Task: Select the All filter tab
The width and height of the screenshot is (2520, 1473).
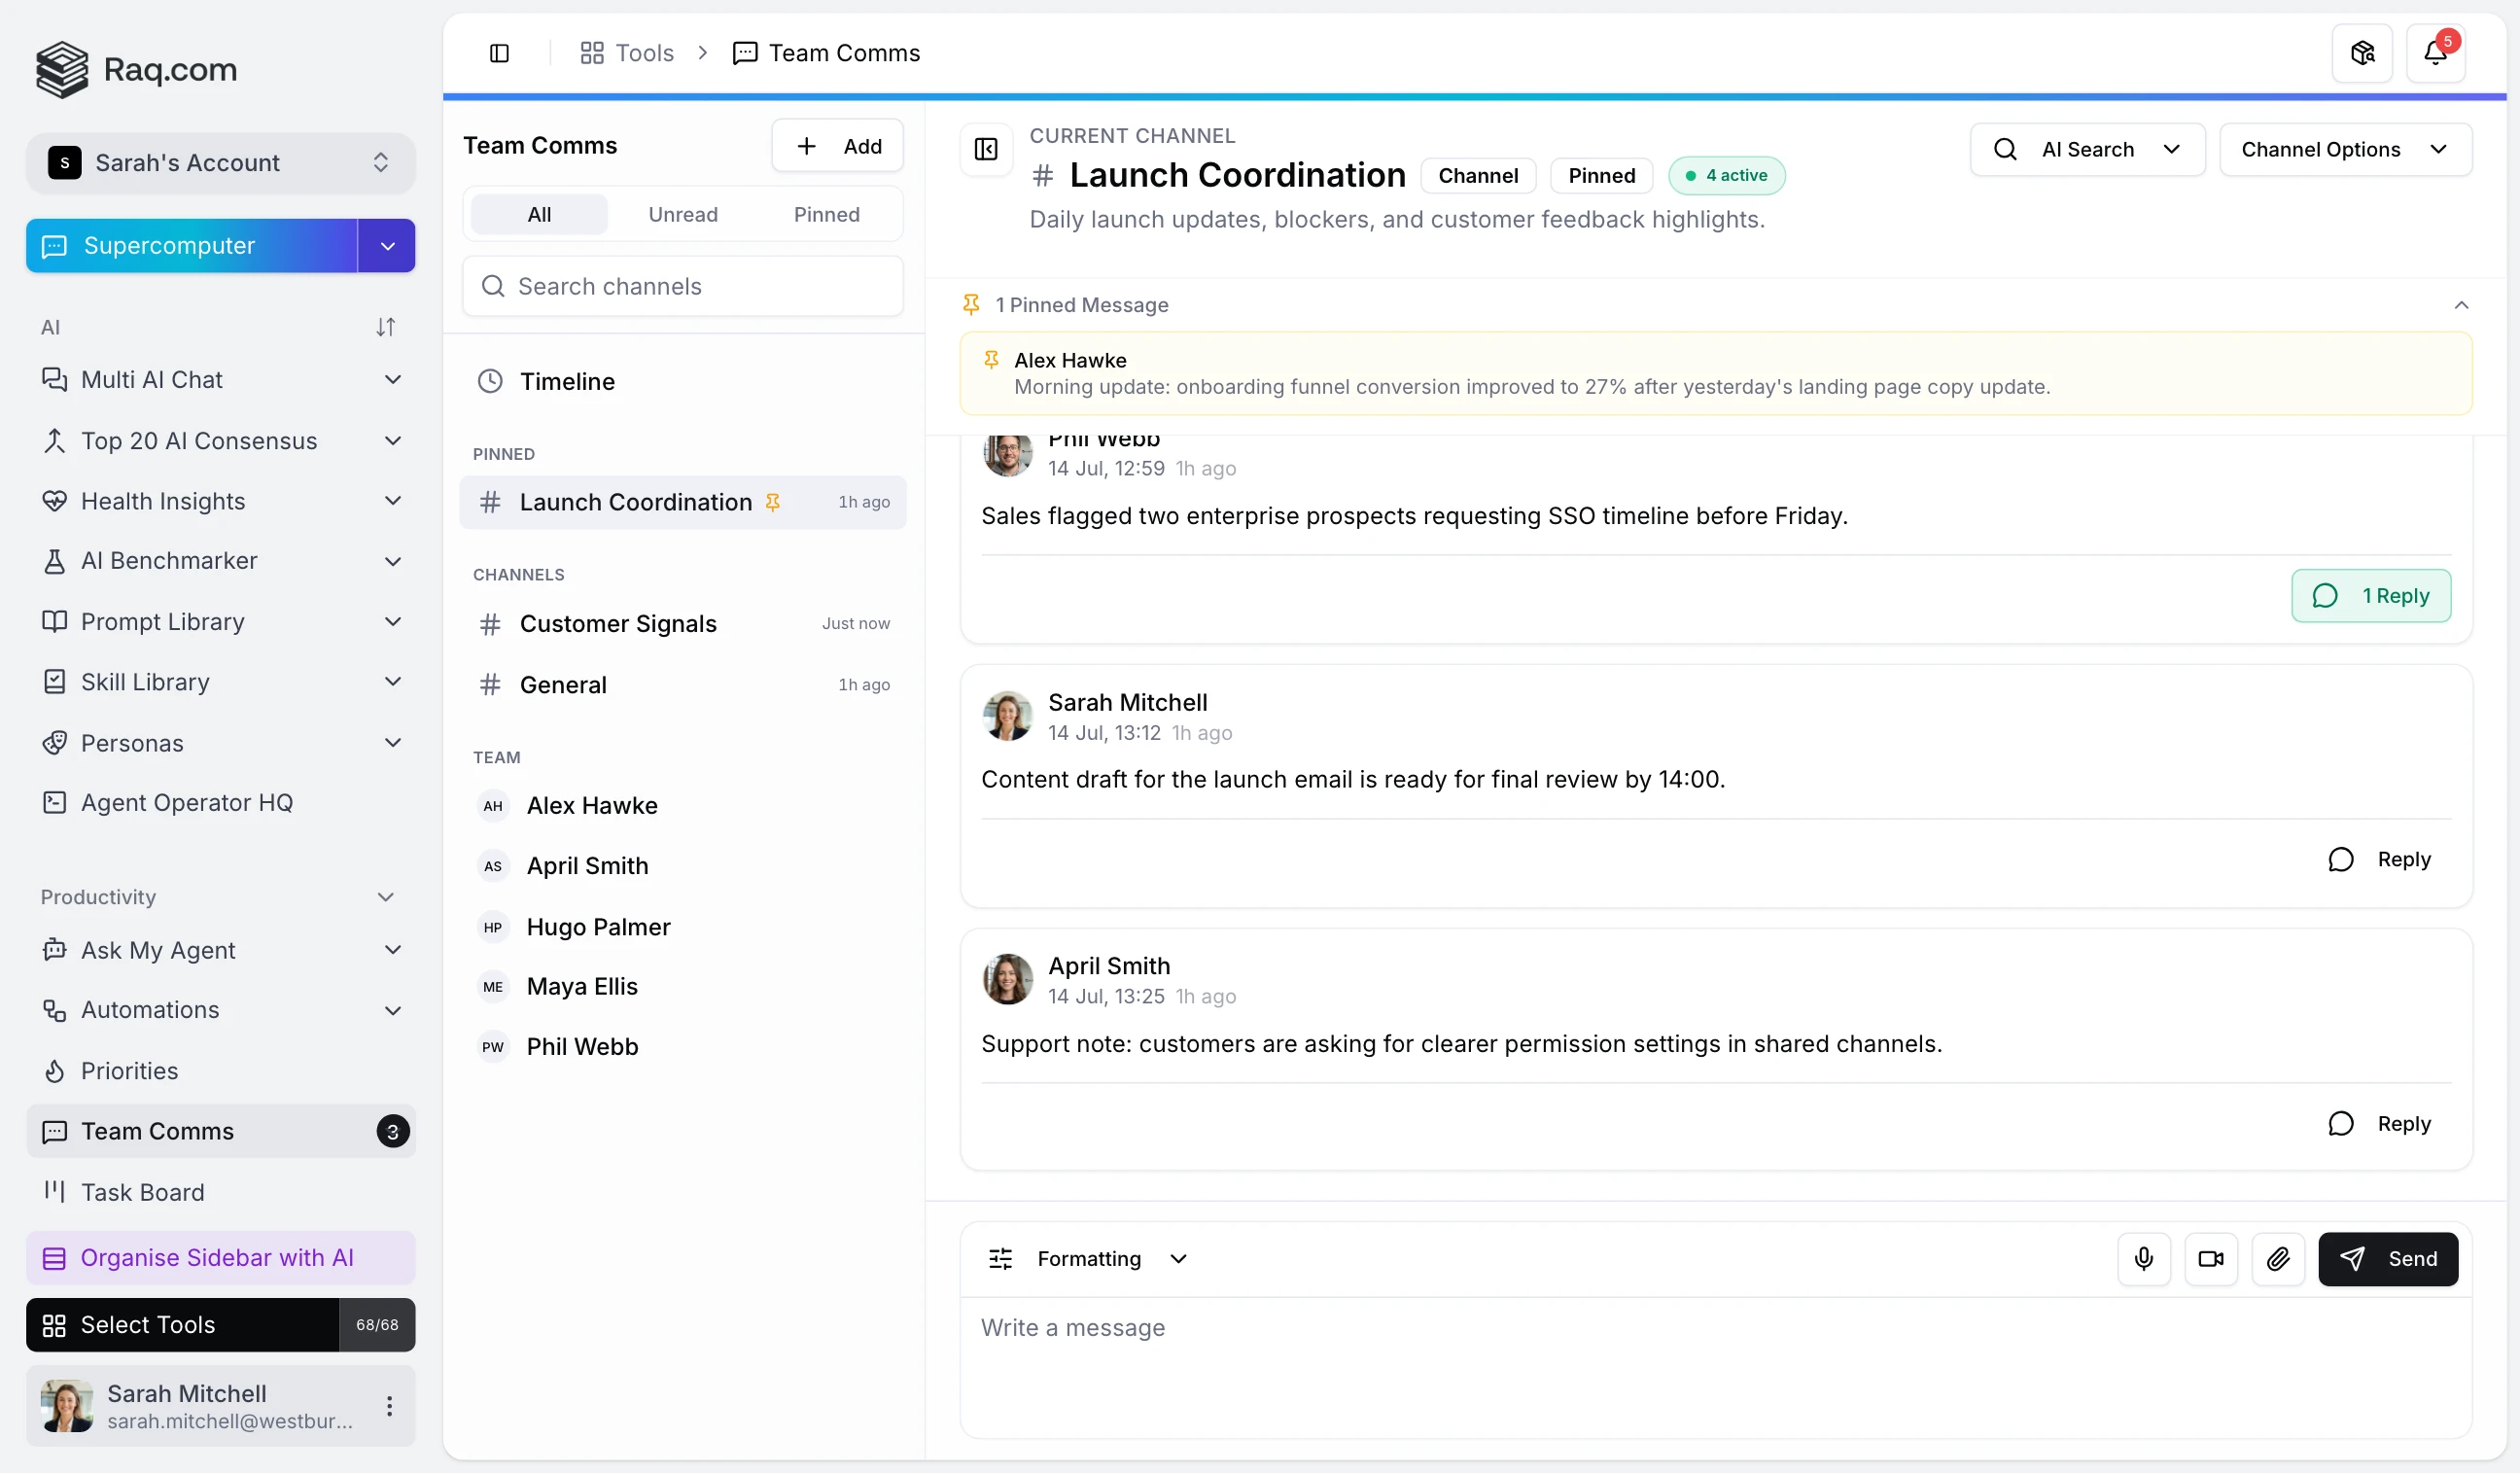Action: 539,214
